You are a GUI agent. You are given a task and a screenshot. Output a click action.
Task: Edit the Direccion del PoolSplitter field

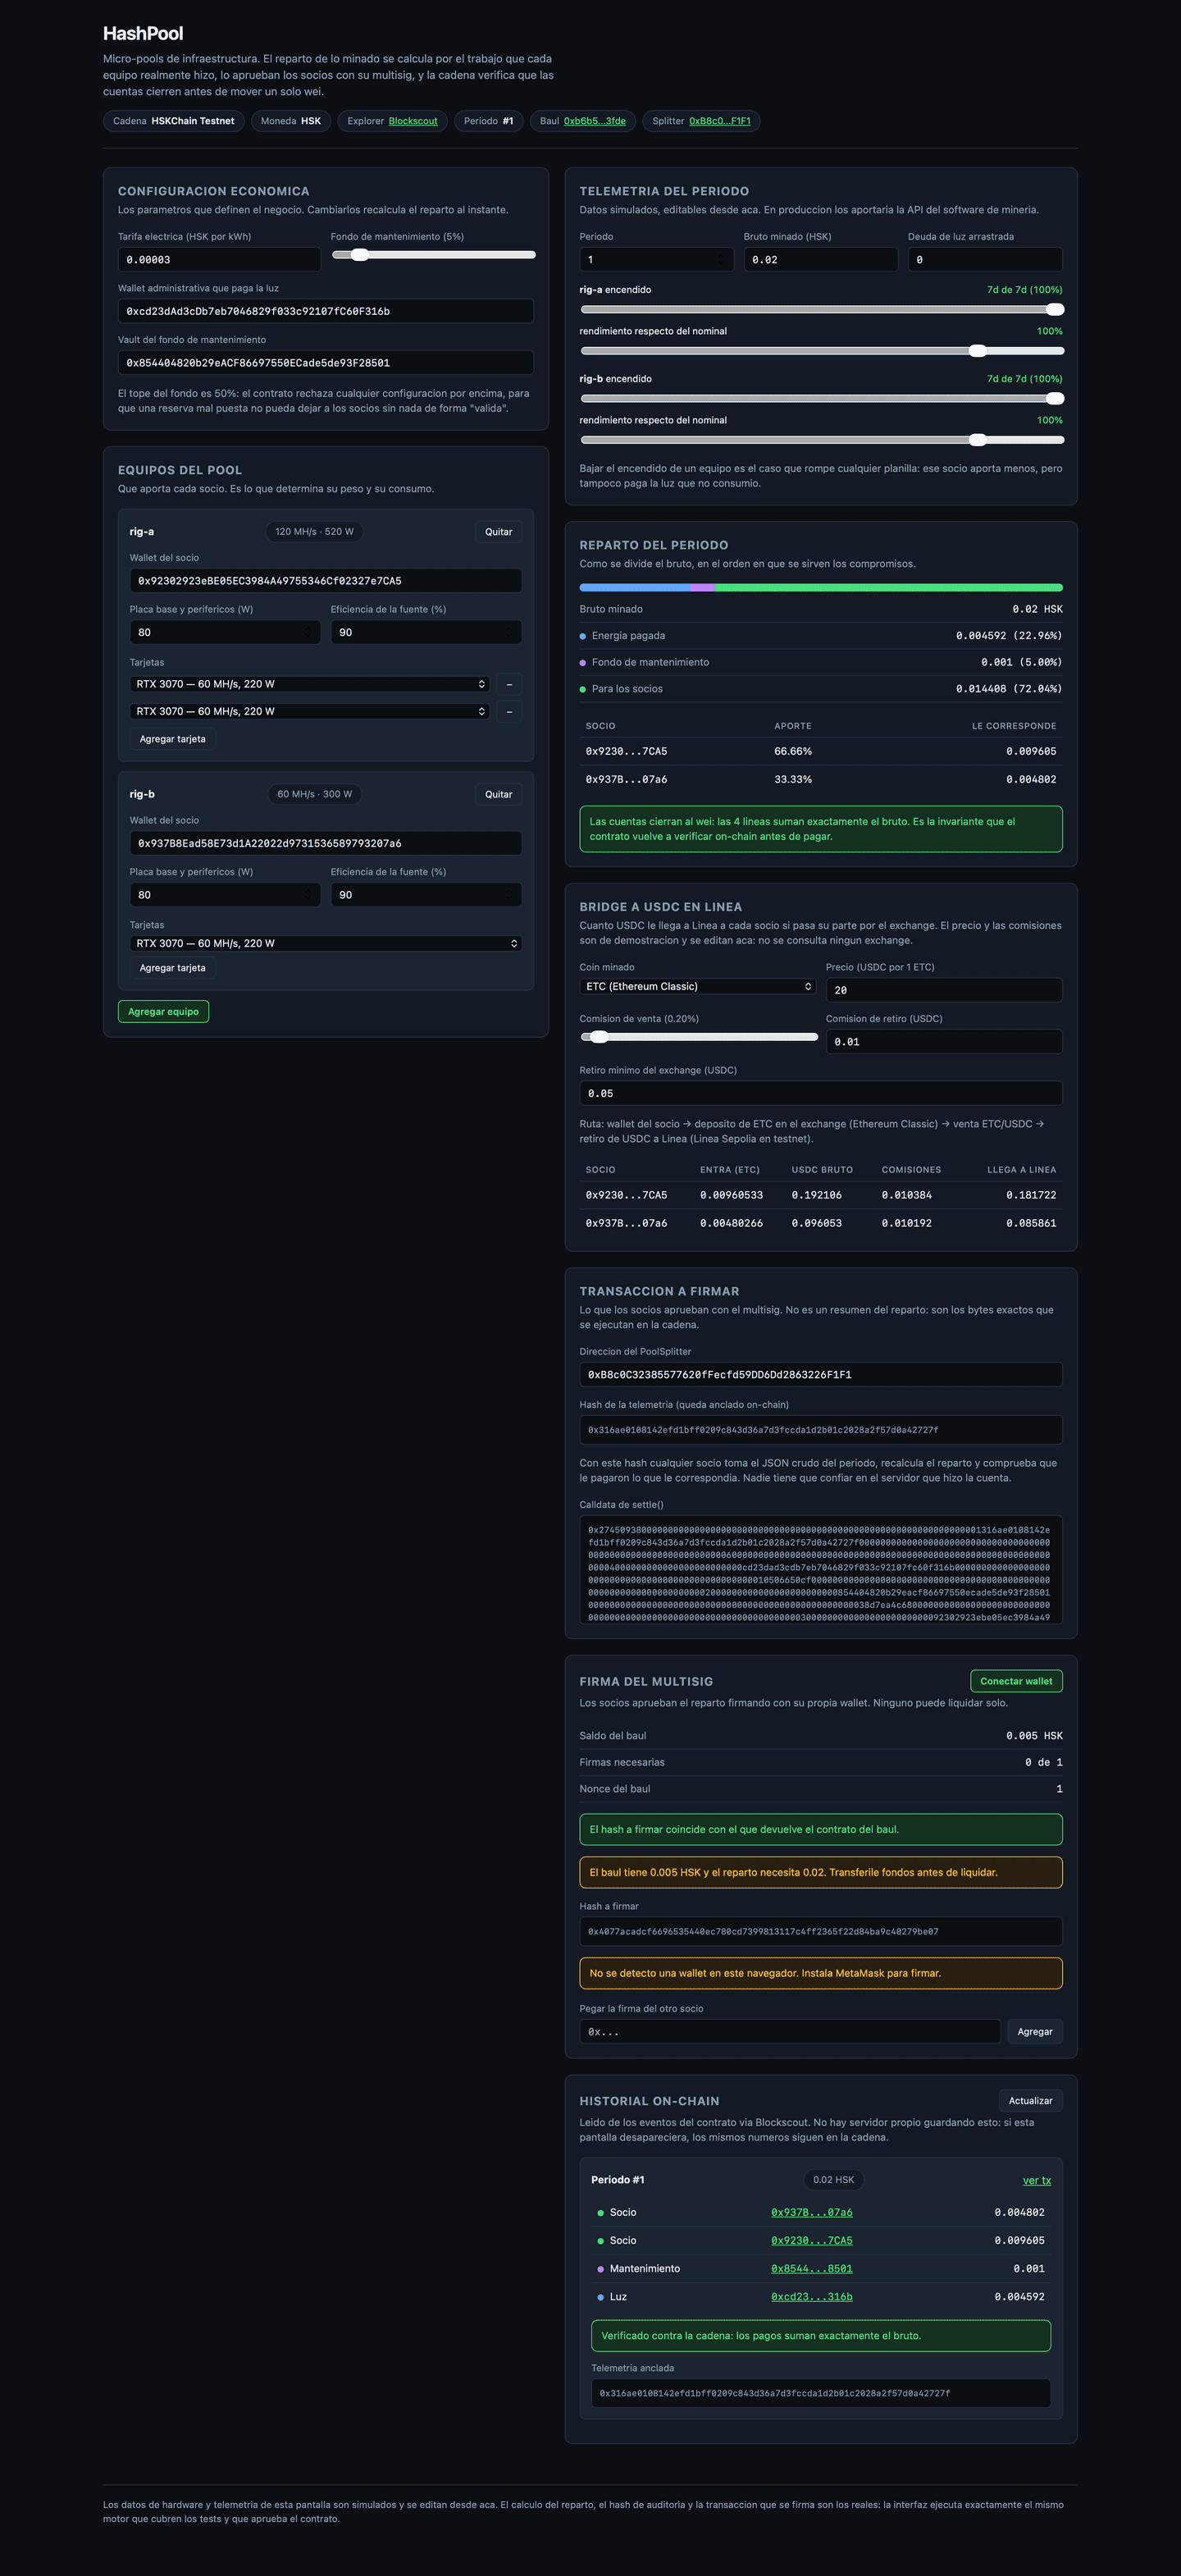coord(821,1375)
